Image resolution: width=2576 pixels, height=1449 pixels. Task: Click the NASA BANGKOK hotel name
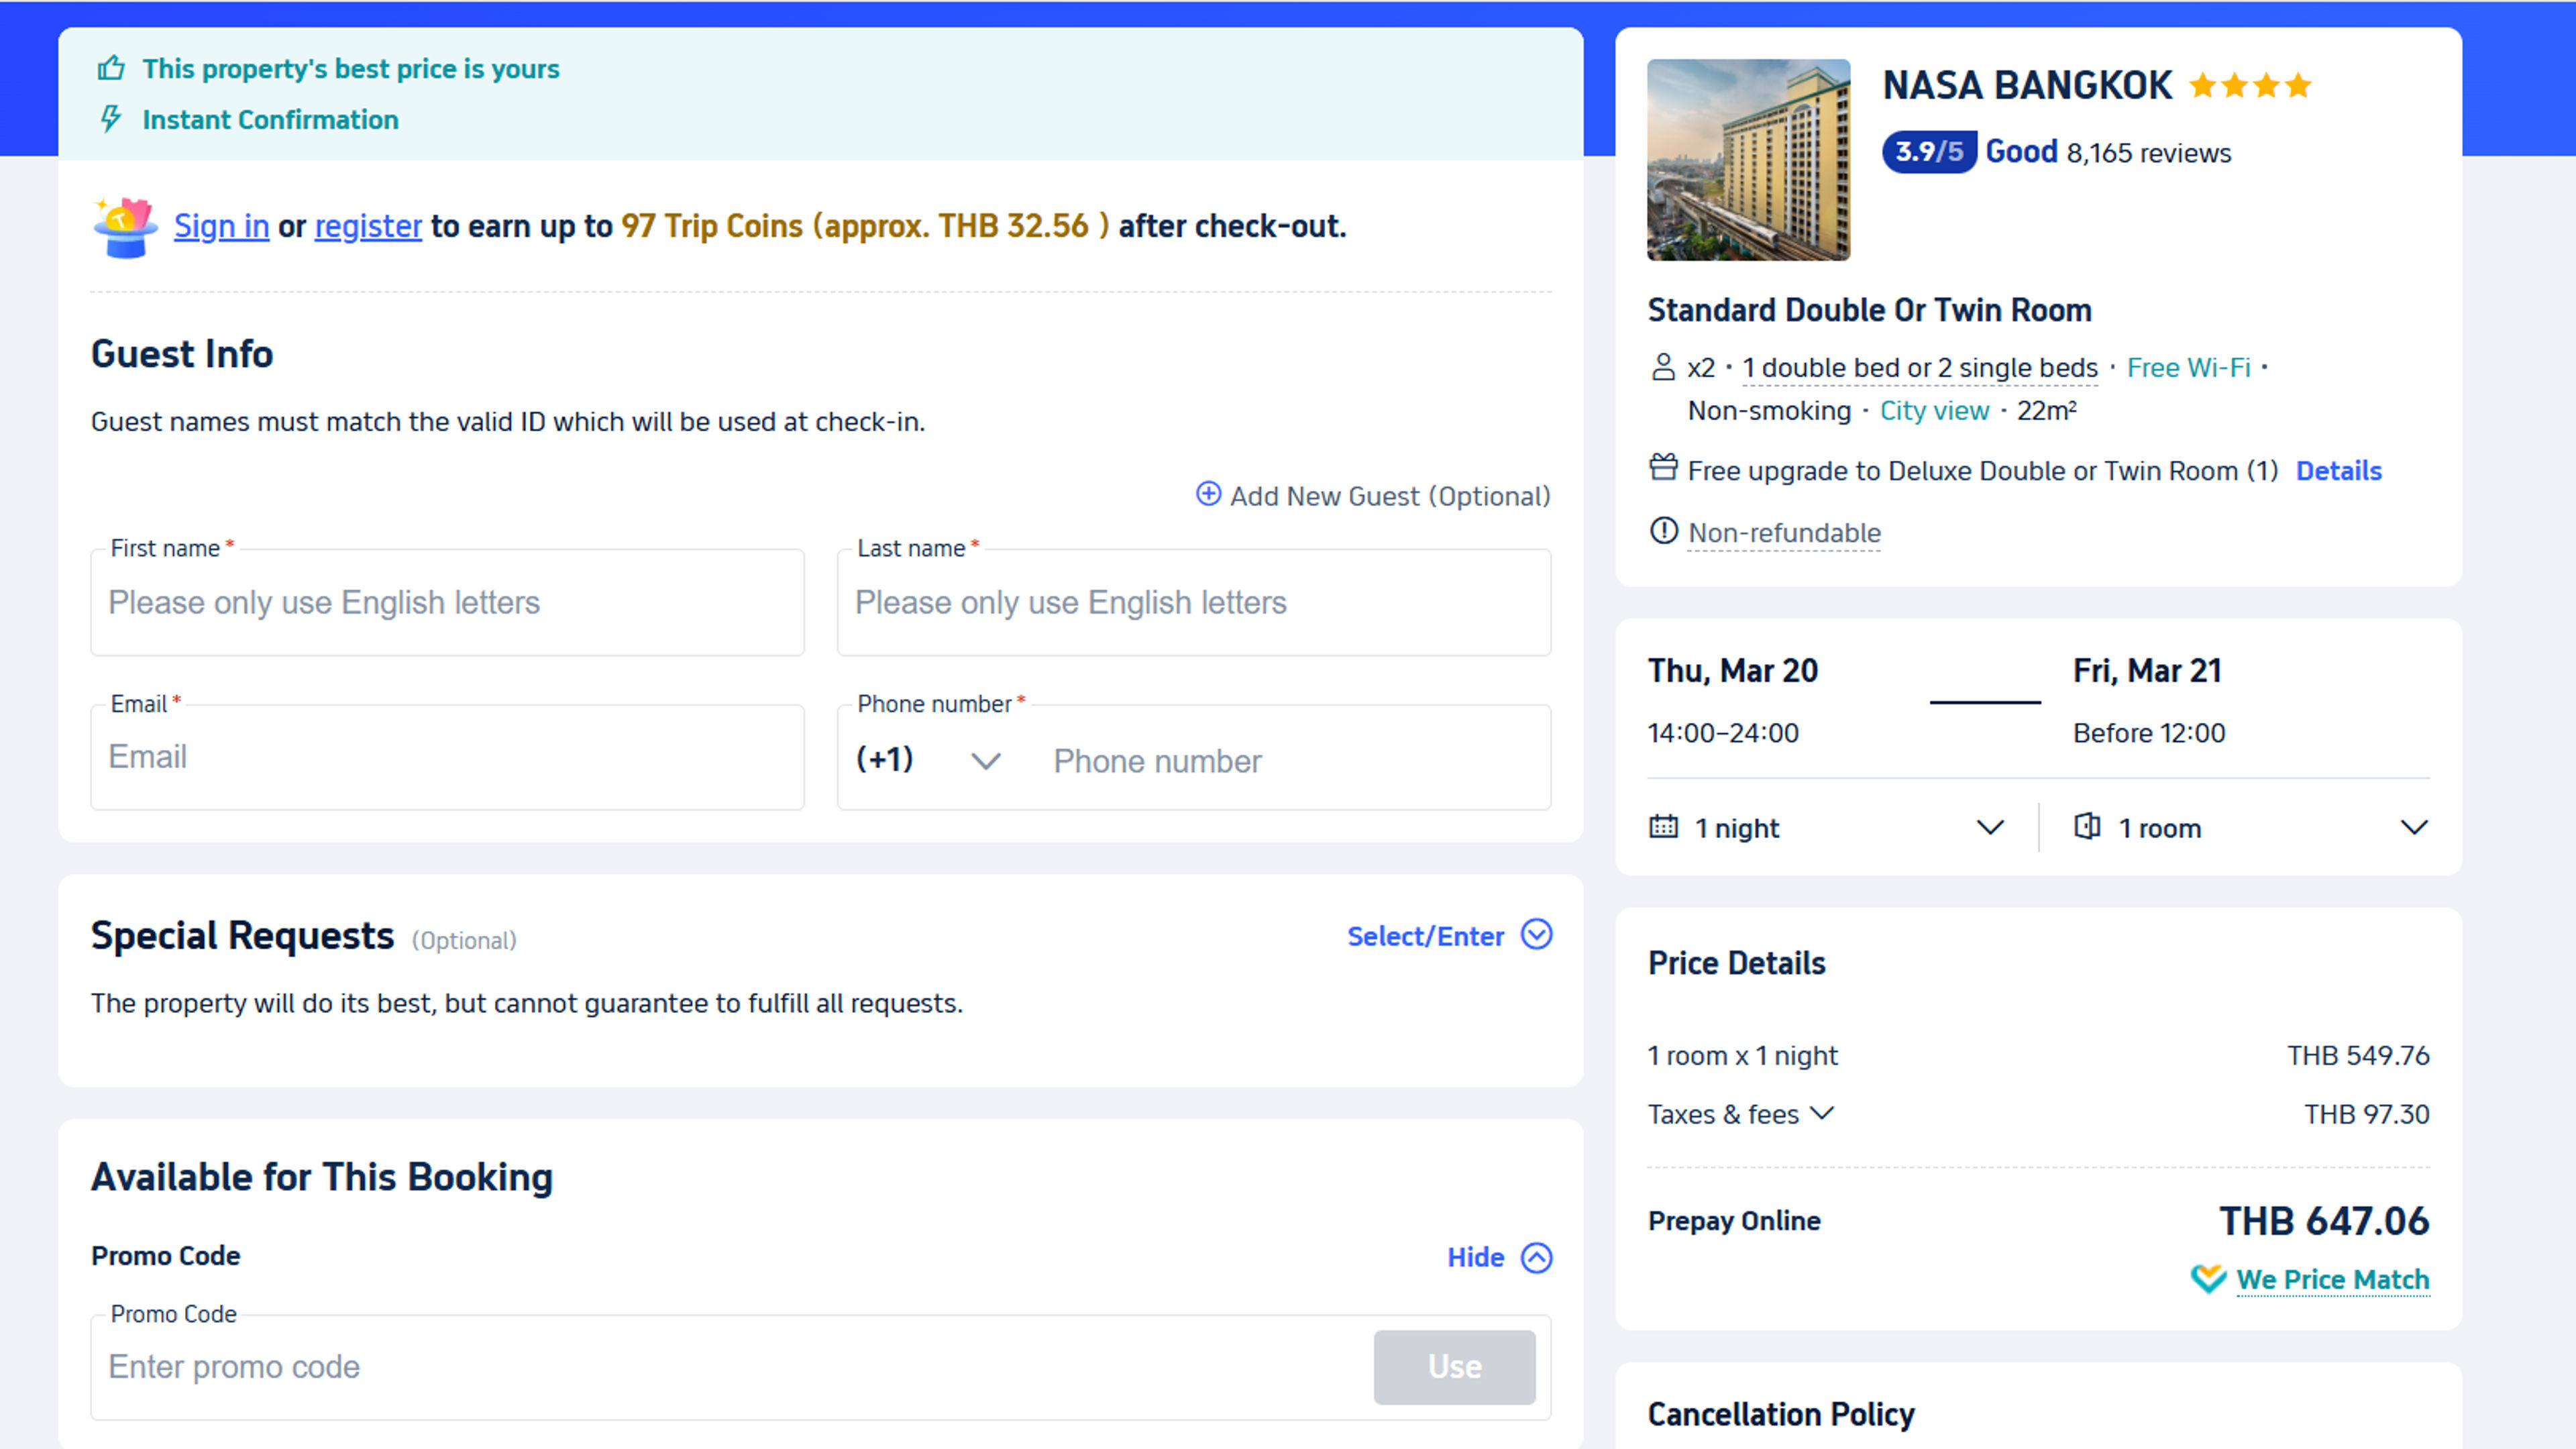tap(2027, 86)
